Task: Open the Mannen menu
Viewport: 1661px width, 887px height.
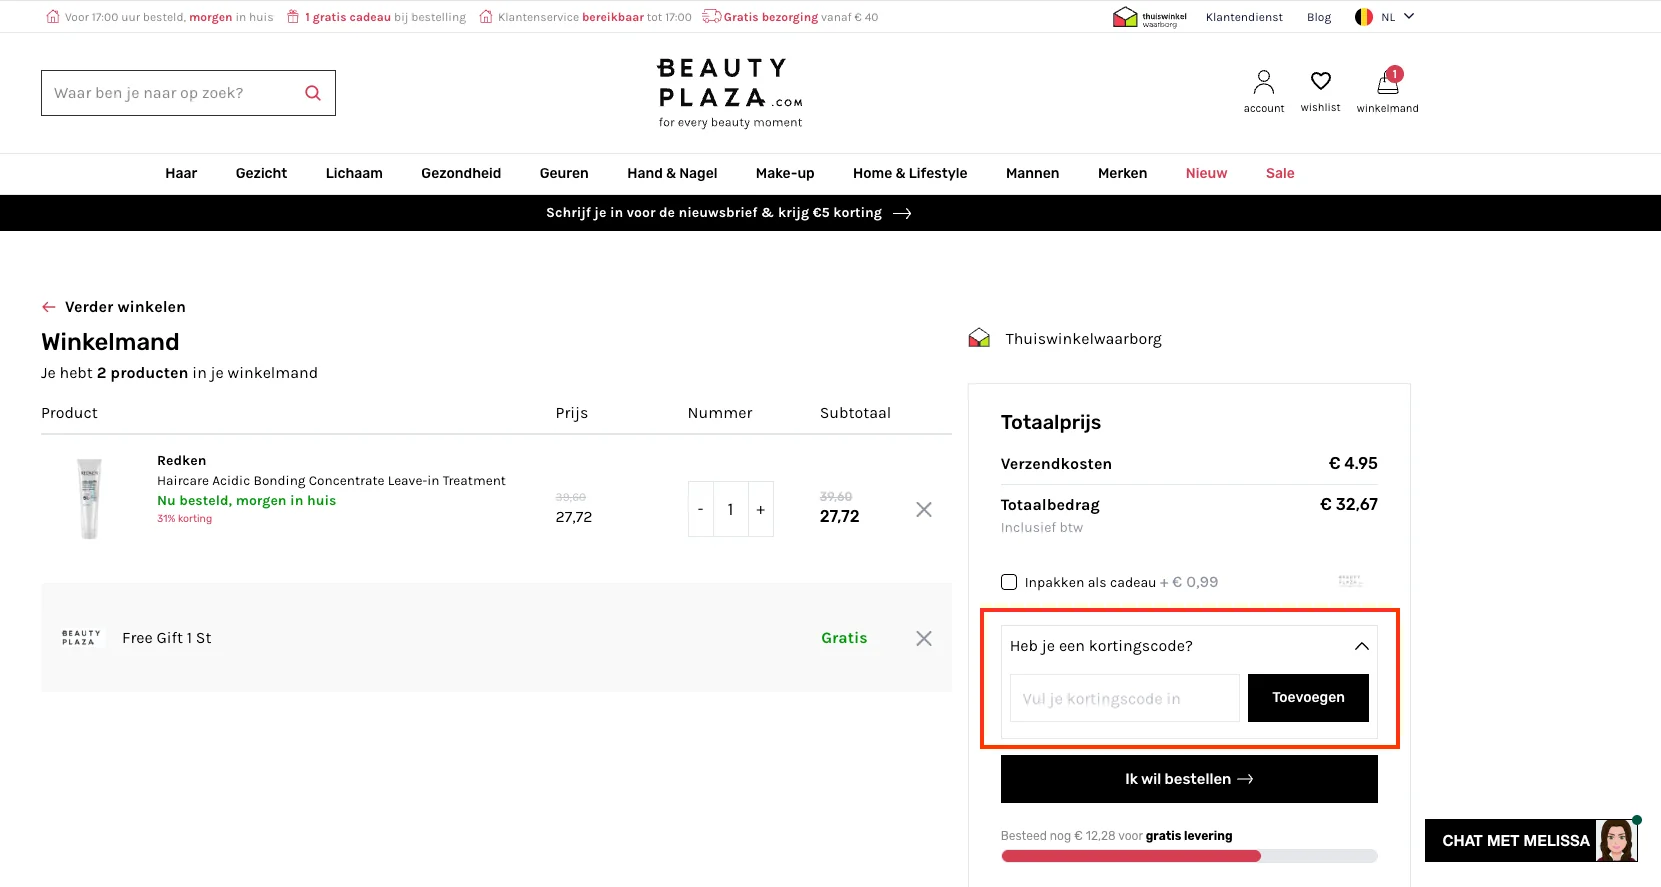Action: coord(1032,173)
